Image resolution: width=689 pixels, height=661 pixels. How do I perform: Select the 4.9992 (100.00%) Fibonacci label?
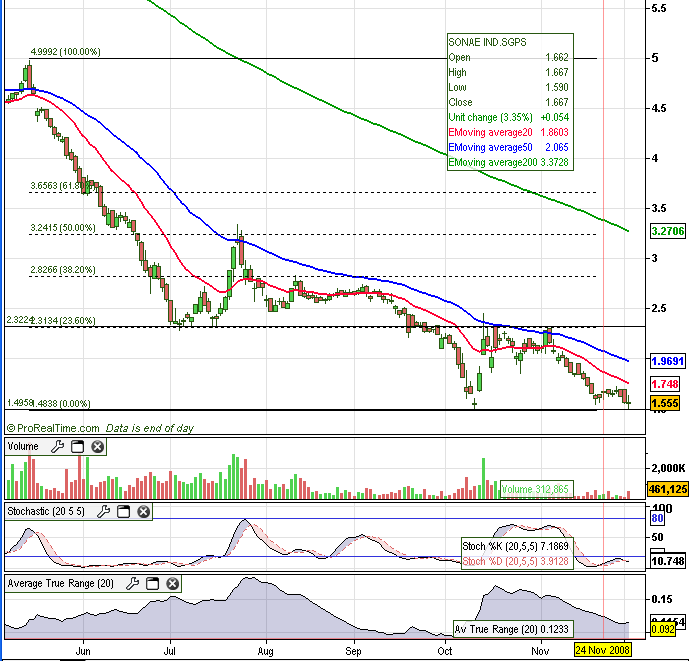[65, 52]
